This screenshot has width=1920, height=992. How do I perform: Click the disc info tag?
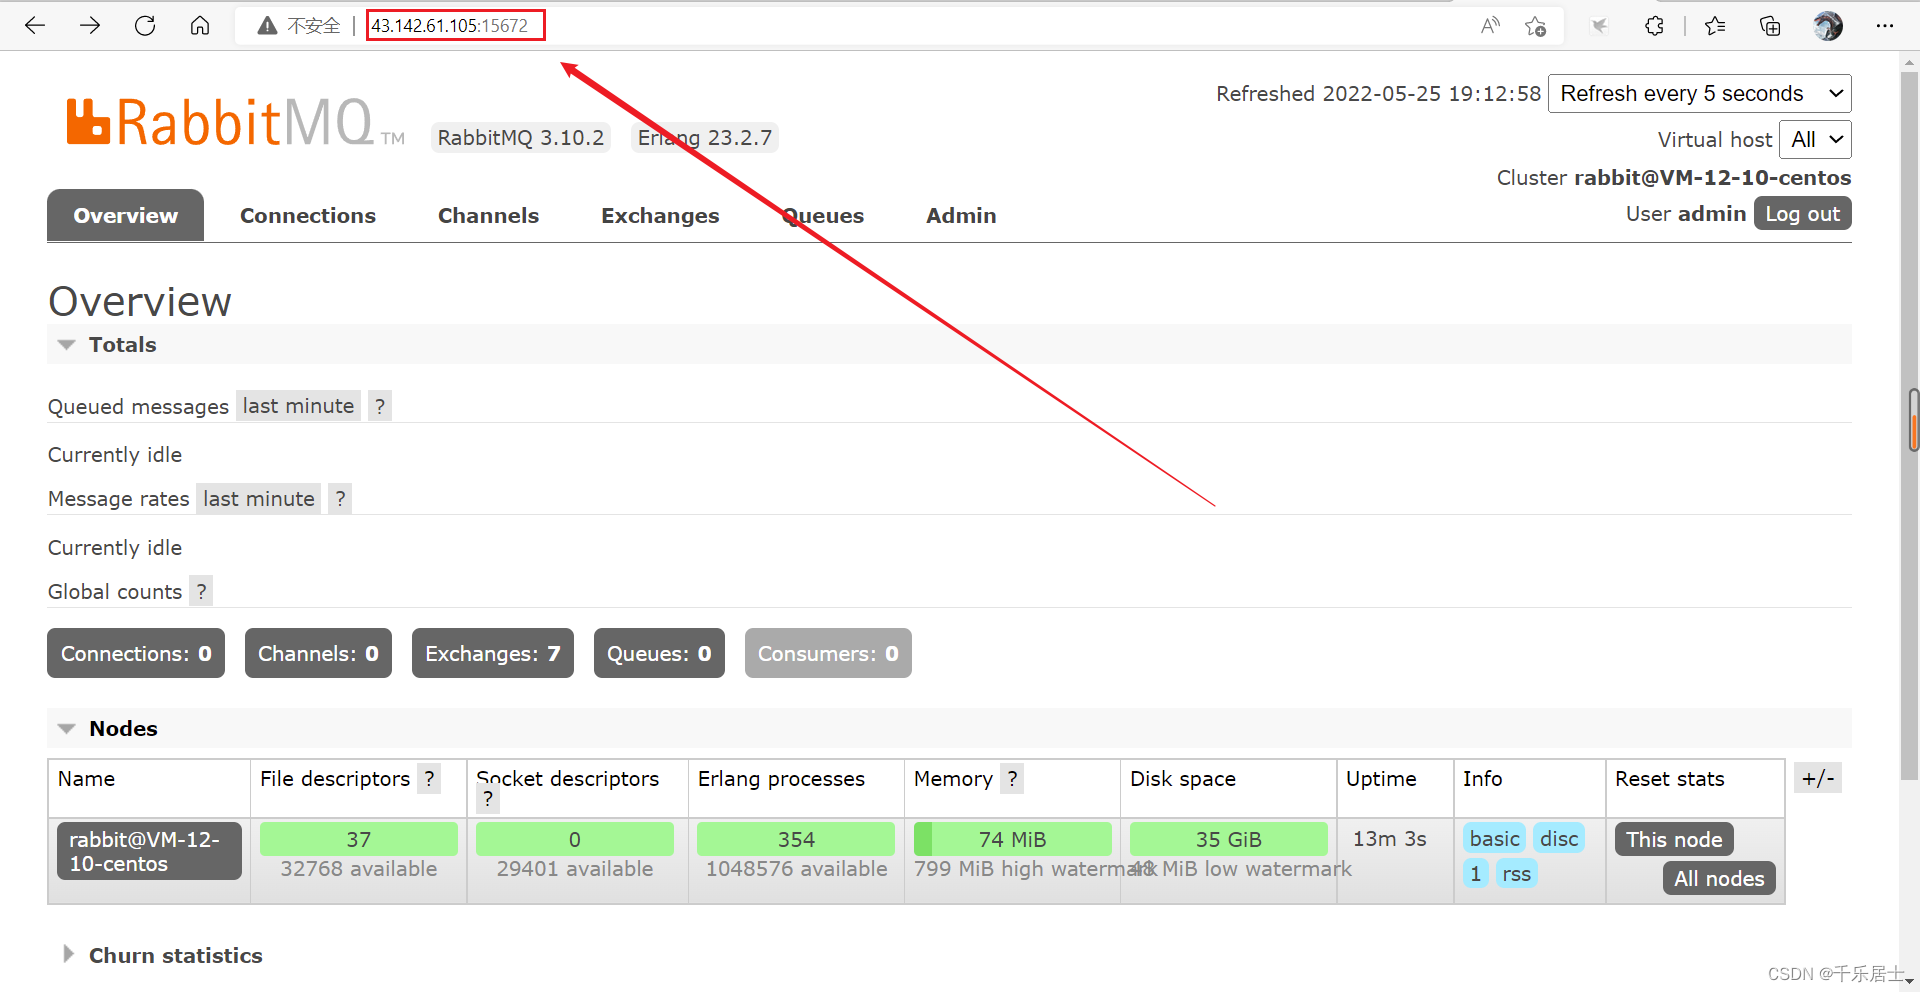tap(1559, 838)
